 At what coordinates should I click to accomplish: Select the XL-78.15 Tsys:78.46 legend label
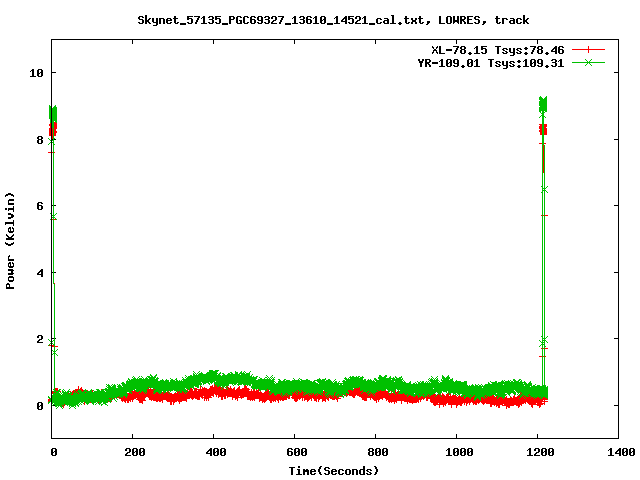tap(498, 50)
